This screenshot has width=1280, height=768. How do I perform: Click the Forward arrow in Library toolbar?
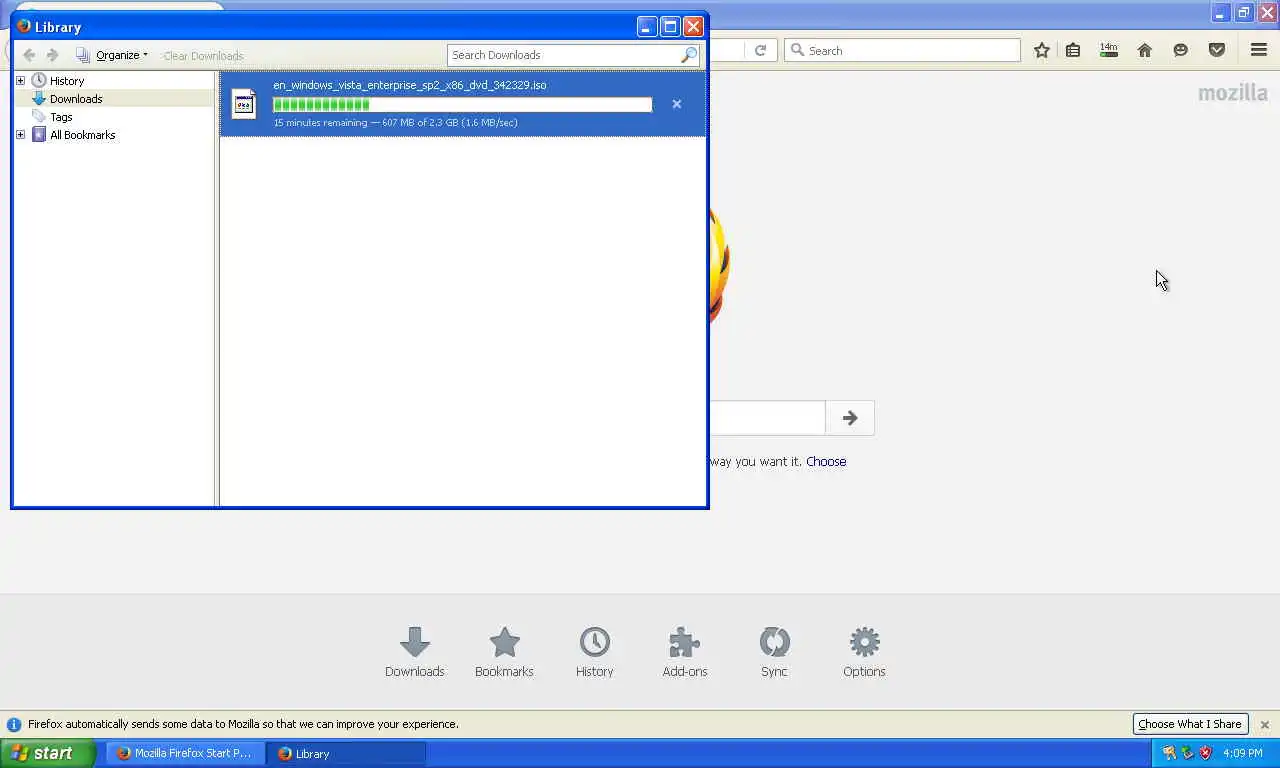pos(53,55)
